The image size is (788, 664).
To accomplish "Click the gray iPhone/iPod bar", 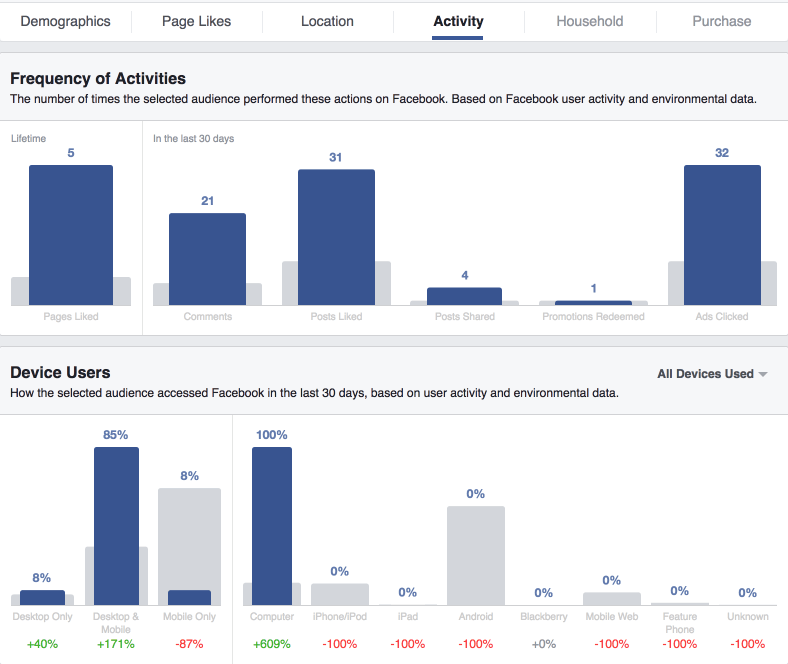I will 340,594.
